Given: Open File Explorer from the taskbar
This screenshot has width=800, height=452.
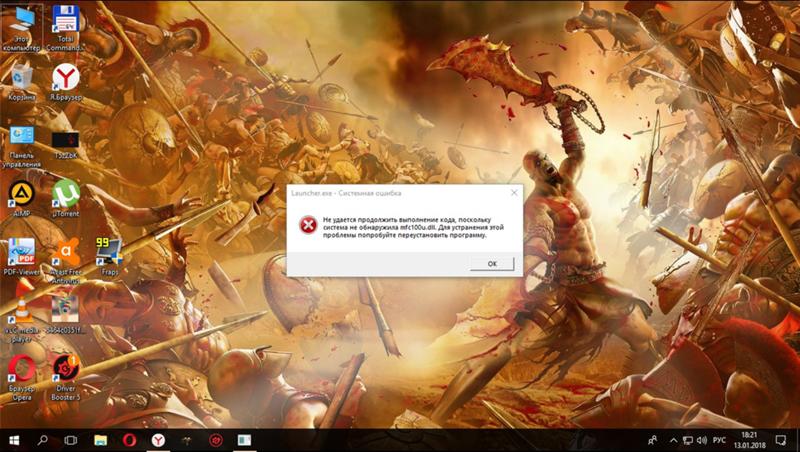Looking at the screenshot, I should click(x=101, y=440).
